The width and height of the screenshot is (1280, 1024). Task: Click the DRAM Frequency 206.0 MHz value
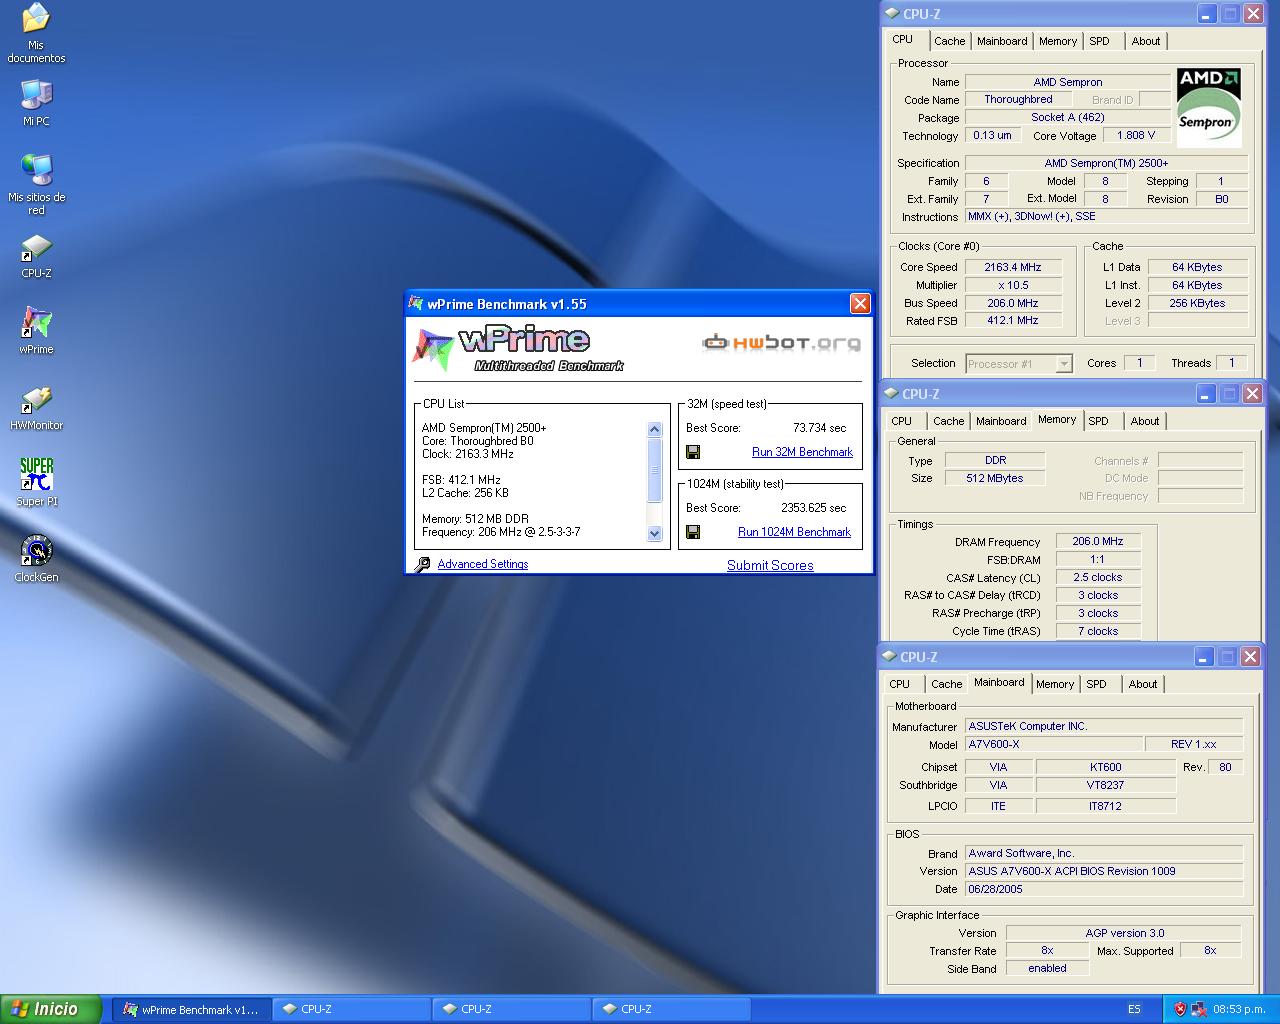point(1098,541)
